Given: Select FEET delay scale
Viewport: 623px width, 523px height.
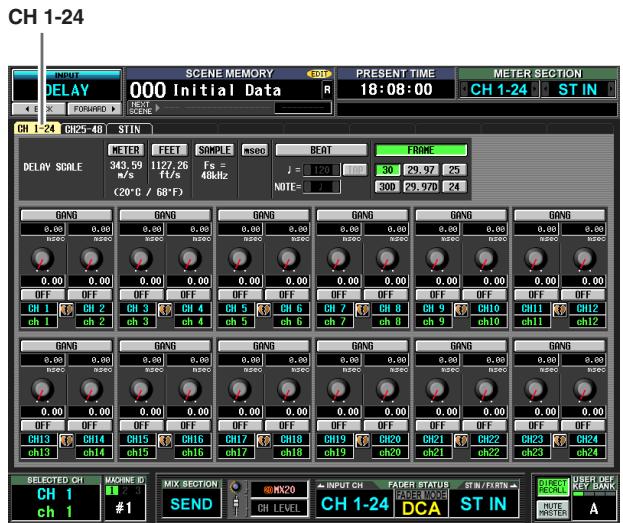Looking at the screenshot, I should [170, 150].
